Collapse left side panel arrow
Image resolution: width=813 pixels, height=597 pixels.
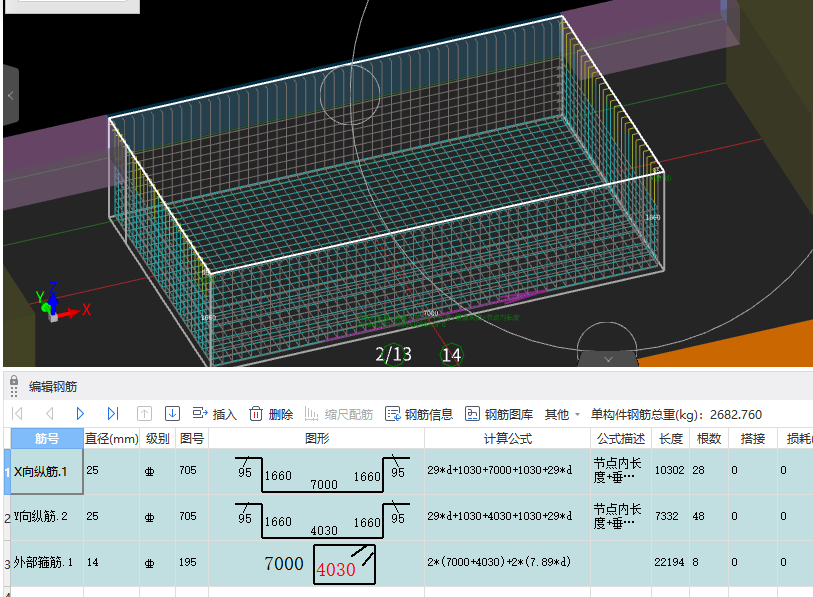pos(10,95)
